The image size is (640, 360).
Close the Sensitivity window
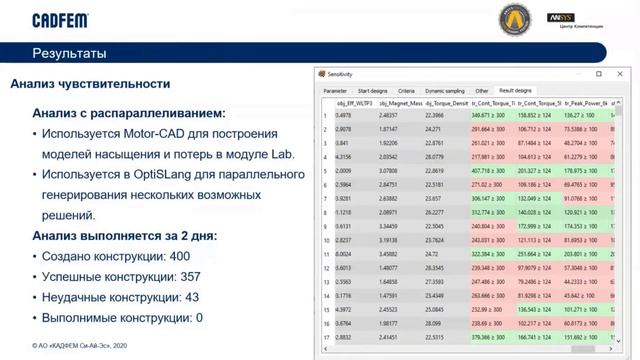click(x=620, y=74)
